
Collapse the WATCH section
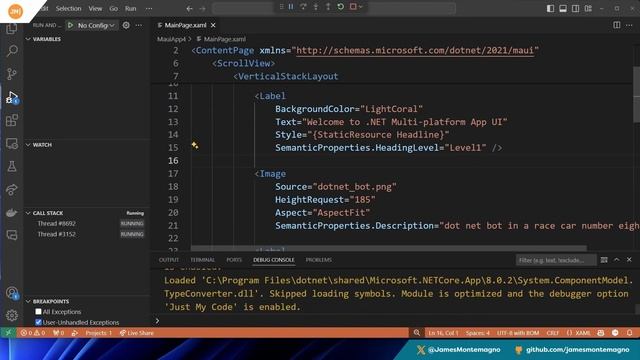(x=28, y=145)
